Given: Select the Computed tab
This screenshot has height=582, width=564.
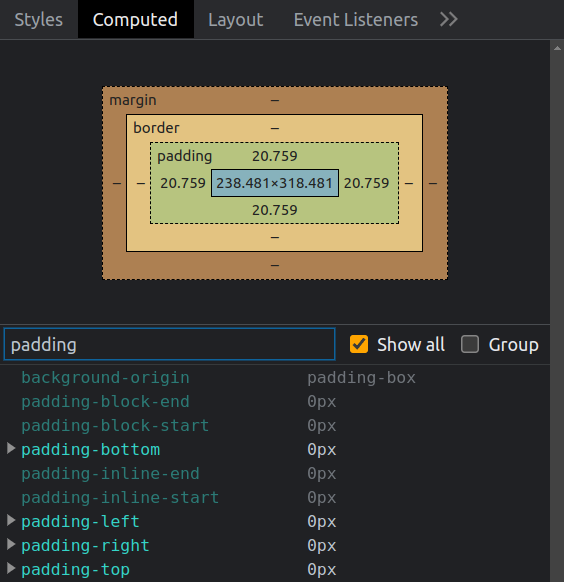Looking at the screenshot, I should click(x=135, y=19).
